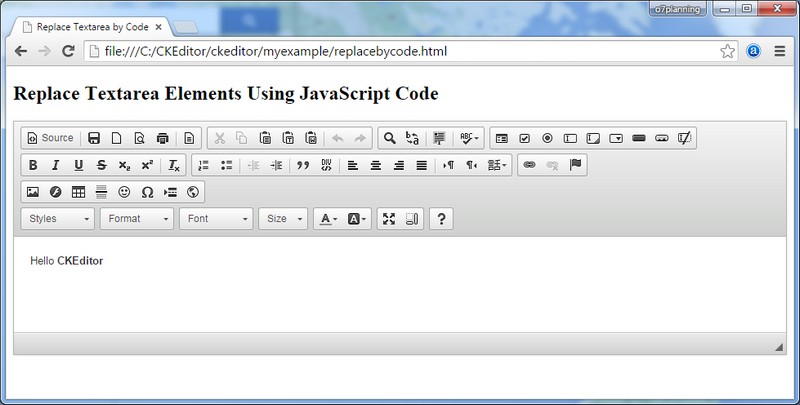Insert a Link

tap(529, 165)
